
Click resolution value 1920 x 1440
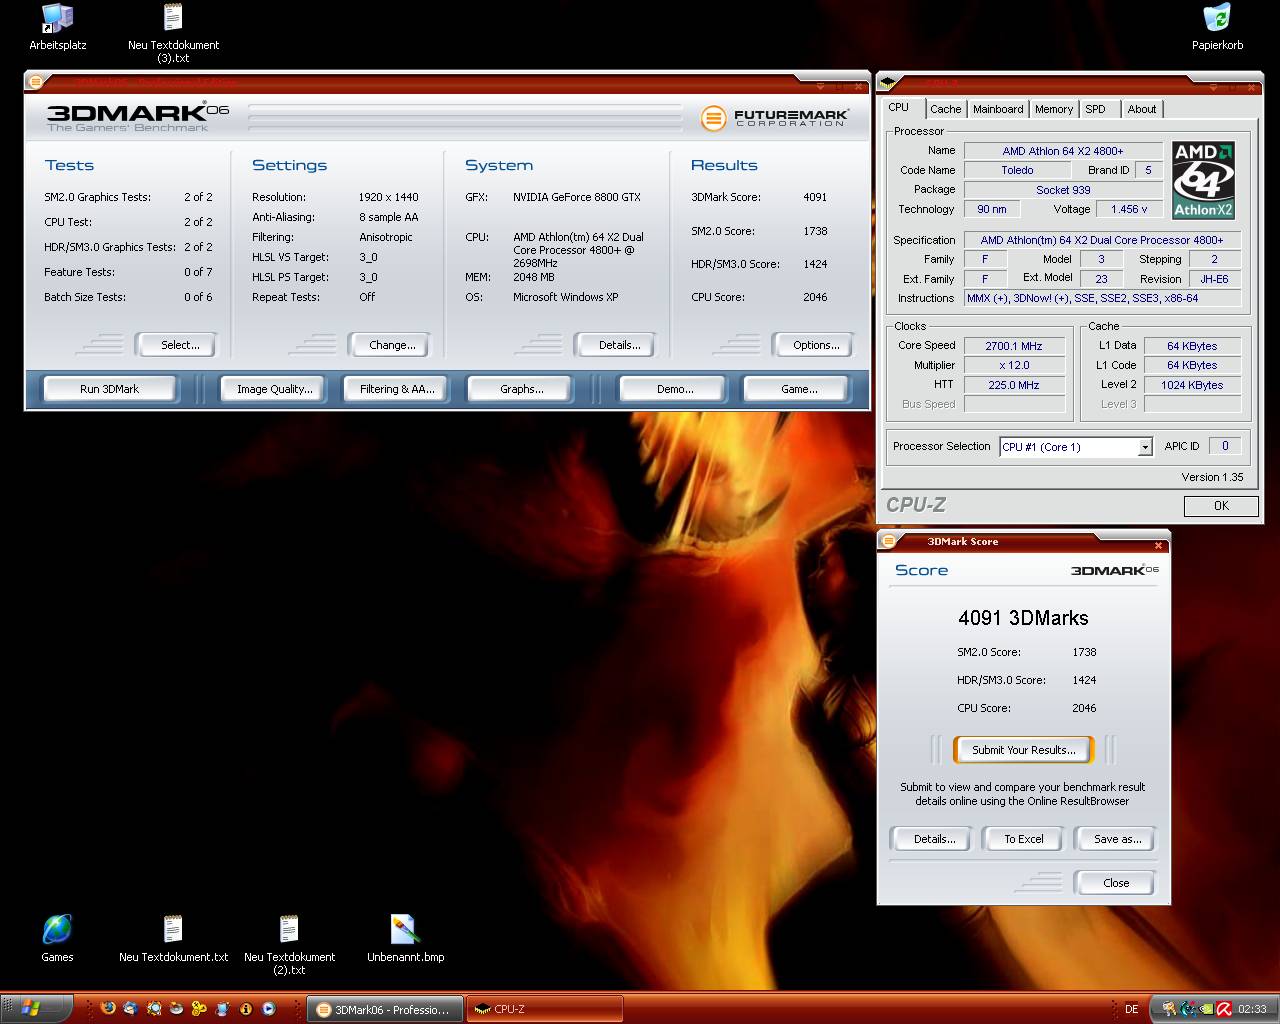[389, 197]
